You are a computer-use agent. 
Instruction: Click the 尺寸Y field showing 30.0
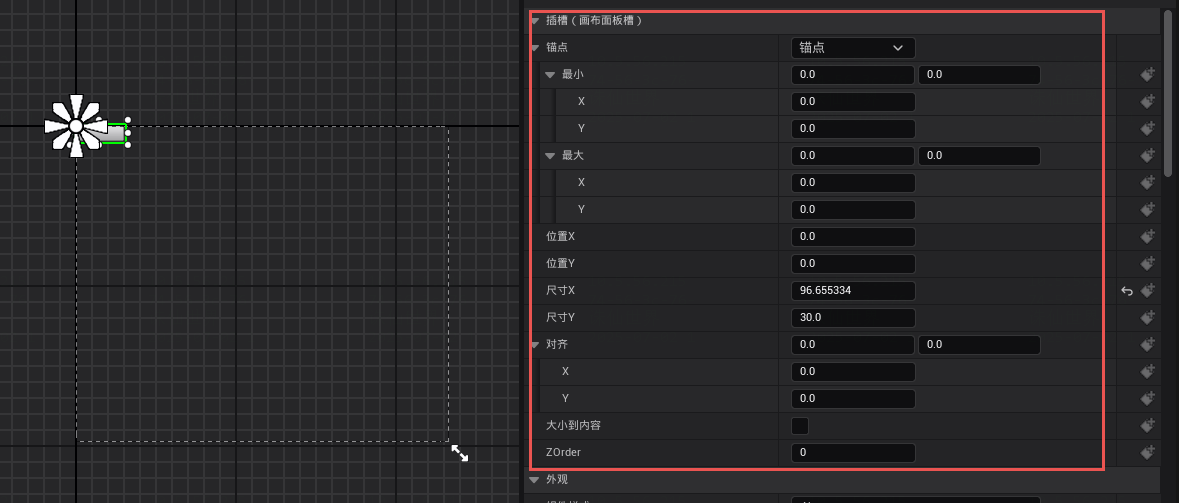click(x=853, y=318)
